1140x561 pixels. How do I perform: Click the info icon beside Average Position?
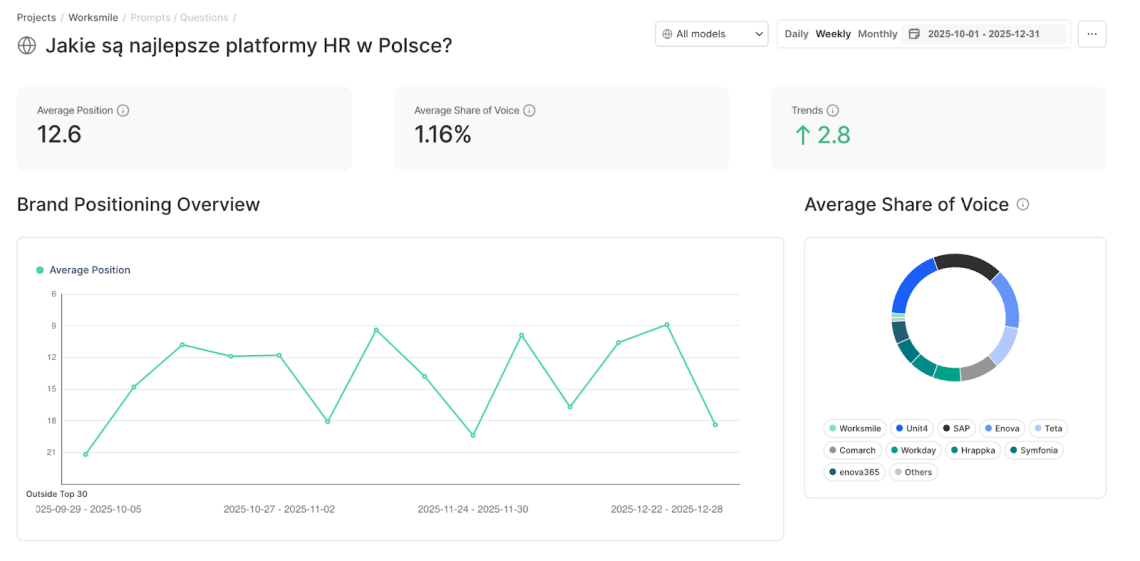tap(123, 111)
